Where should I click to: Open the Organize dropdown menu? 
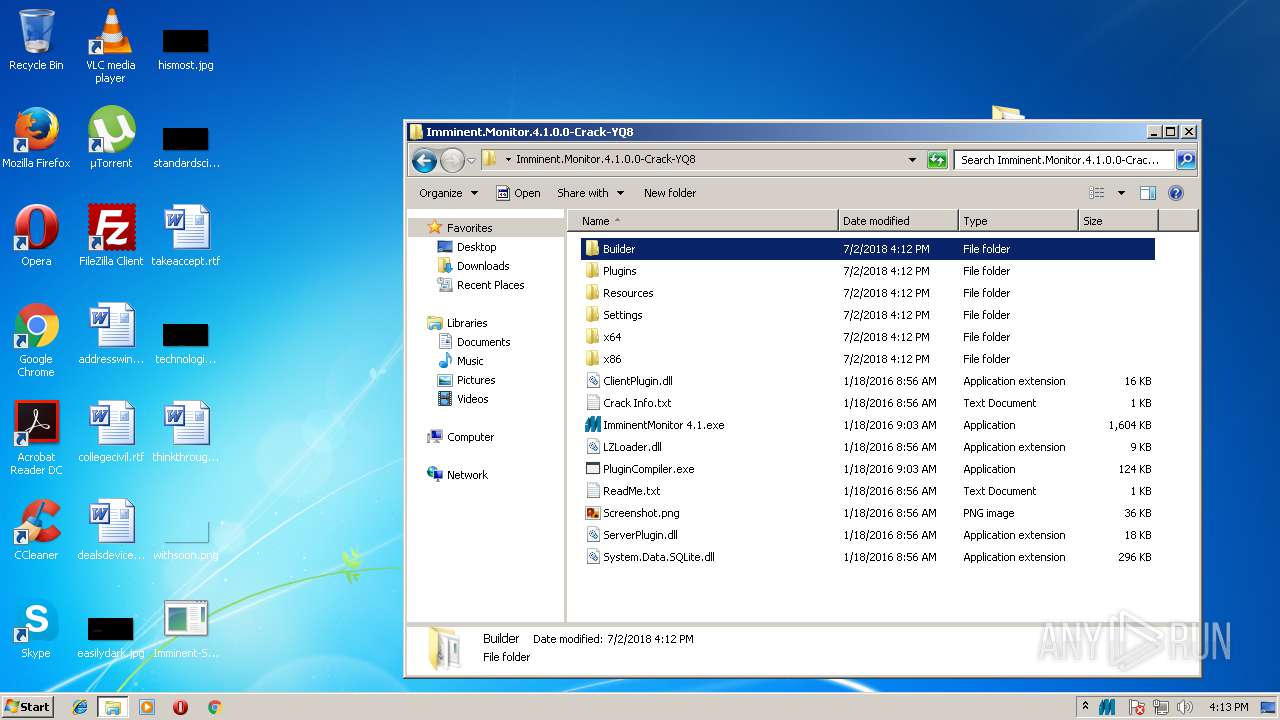pos(448,193)
